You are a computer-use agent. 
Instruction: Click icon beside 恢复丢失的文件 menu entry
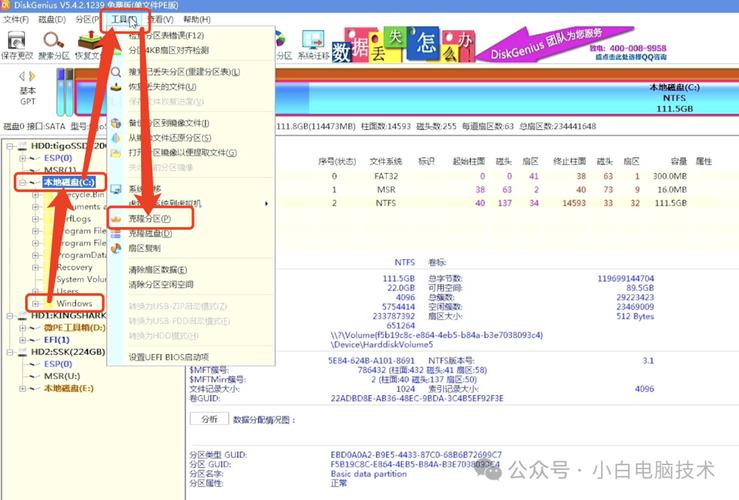116,87
